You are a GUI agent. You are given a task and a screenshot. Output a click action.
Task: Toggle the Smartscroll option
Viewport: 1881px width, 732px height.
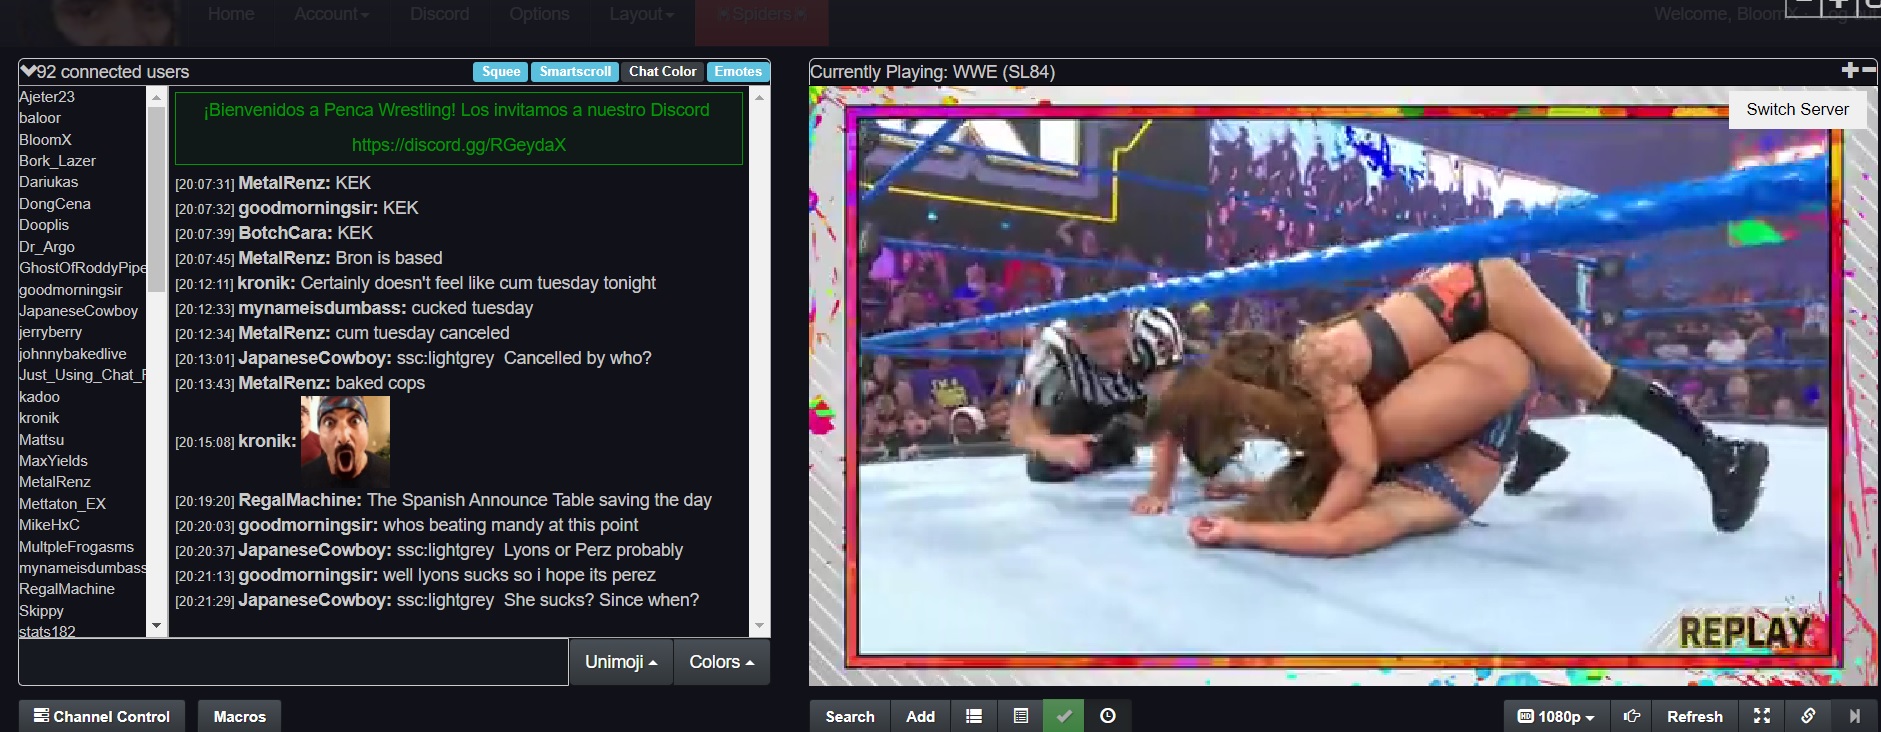(575, 71)
